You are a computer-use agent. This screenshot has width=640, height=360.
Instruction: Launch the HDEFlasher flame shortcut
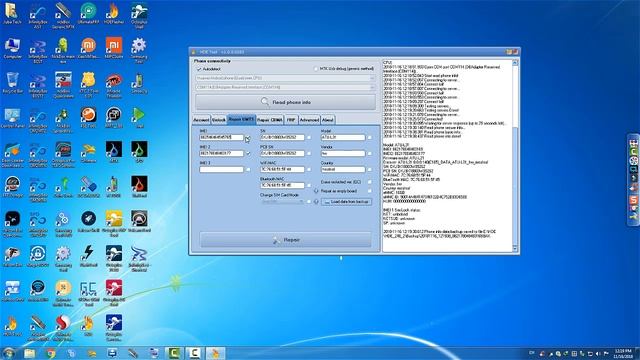pyautogui.click(x=113, y=13)
